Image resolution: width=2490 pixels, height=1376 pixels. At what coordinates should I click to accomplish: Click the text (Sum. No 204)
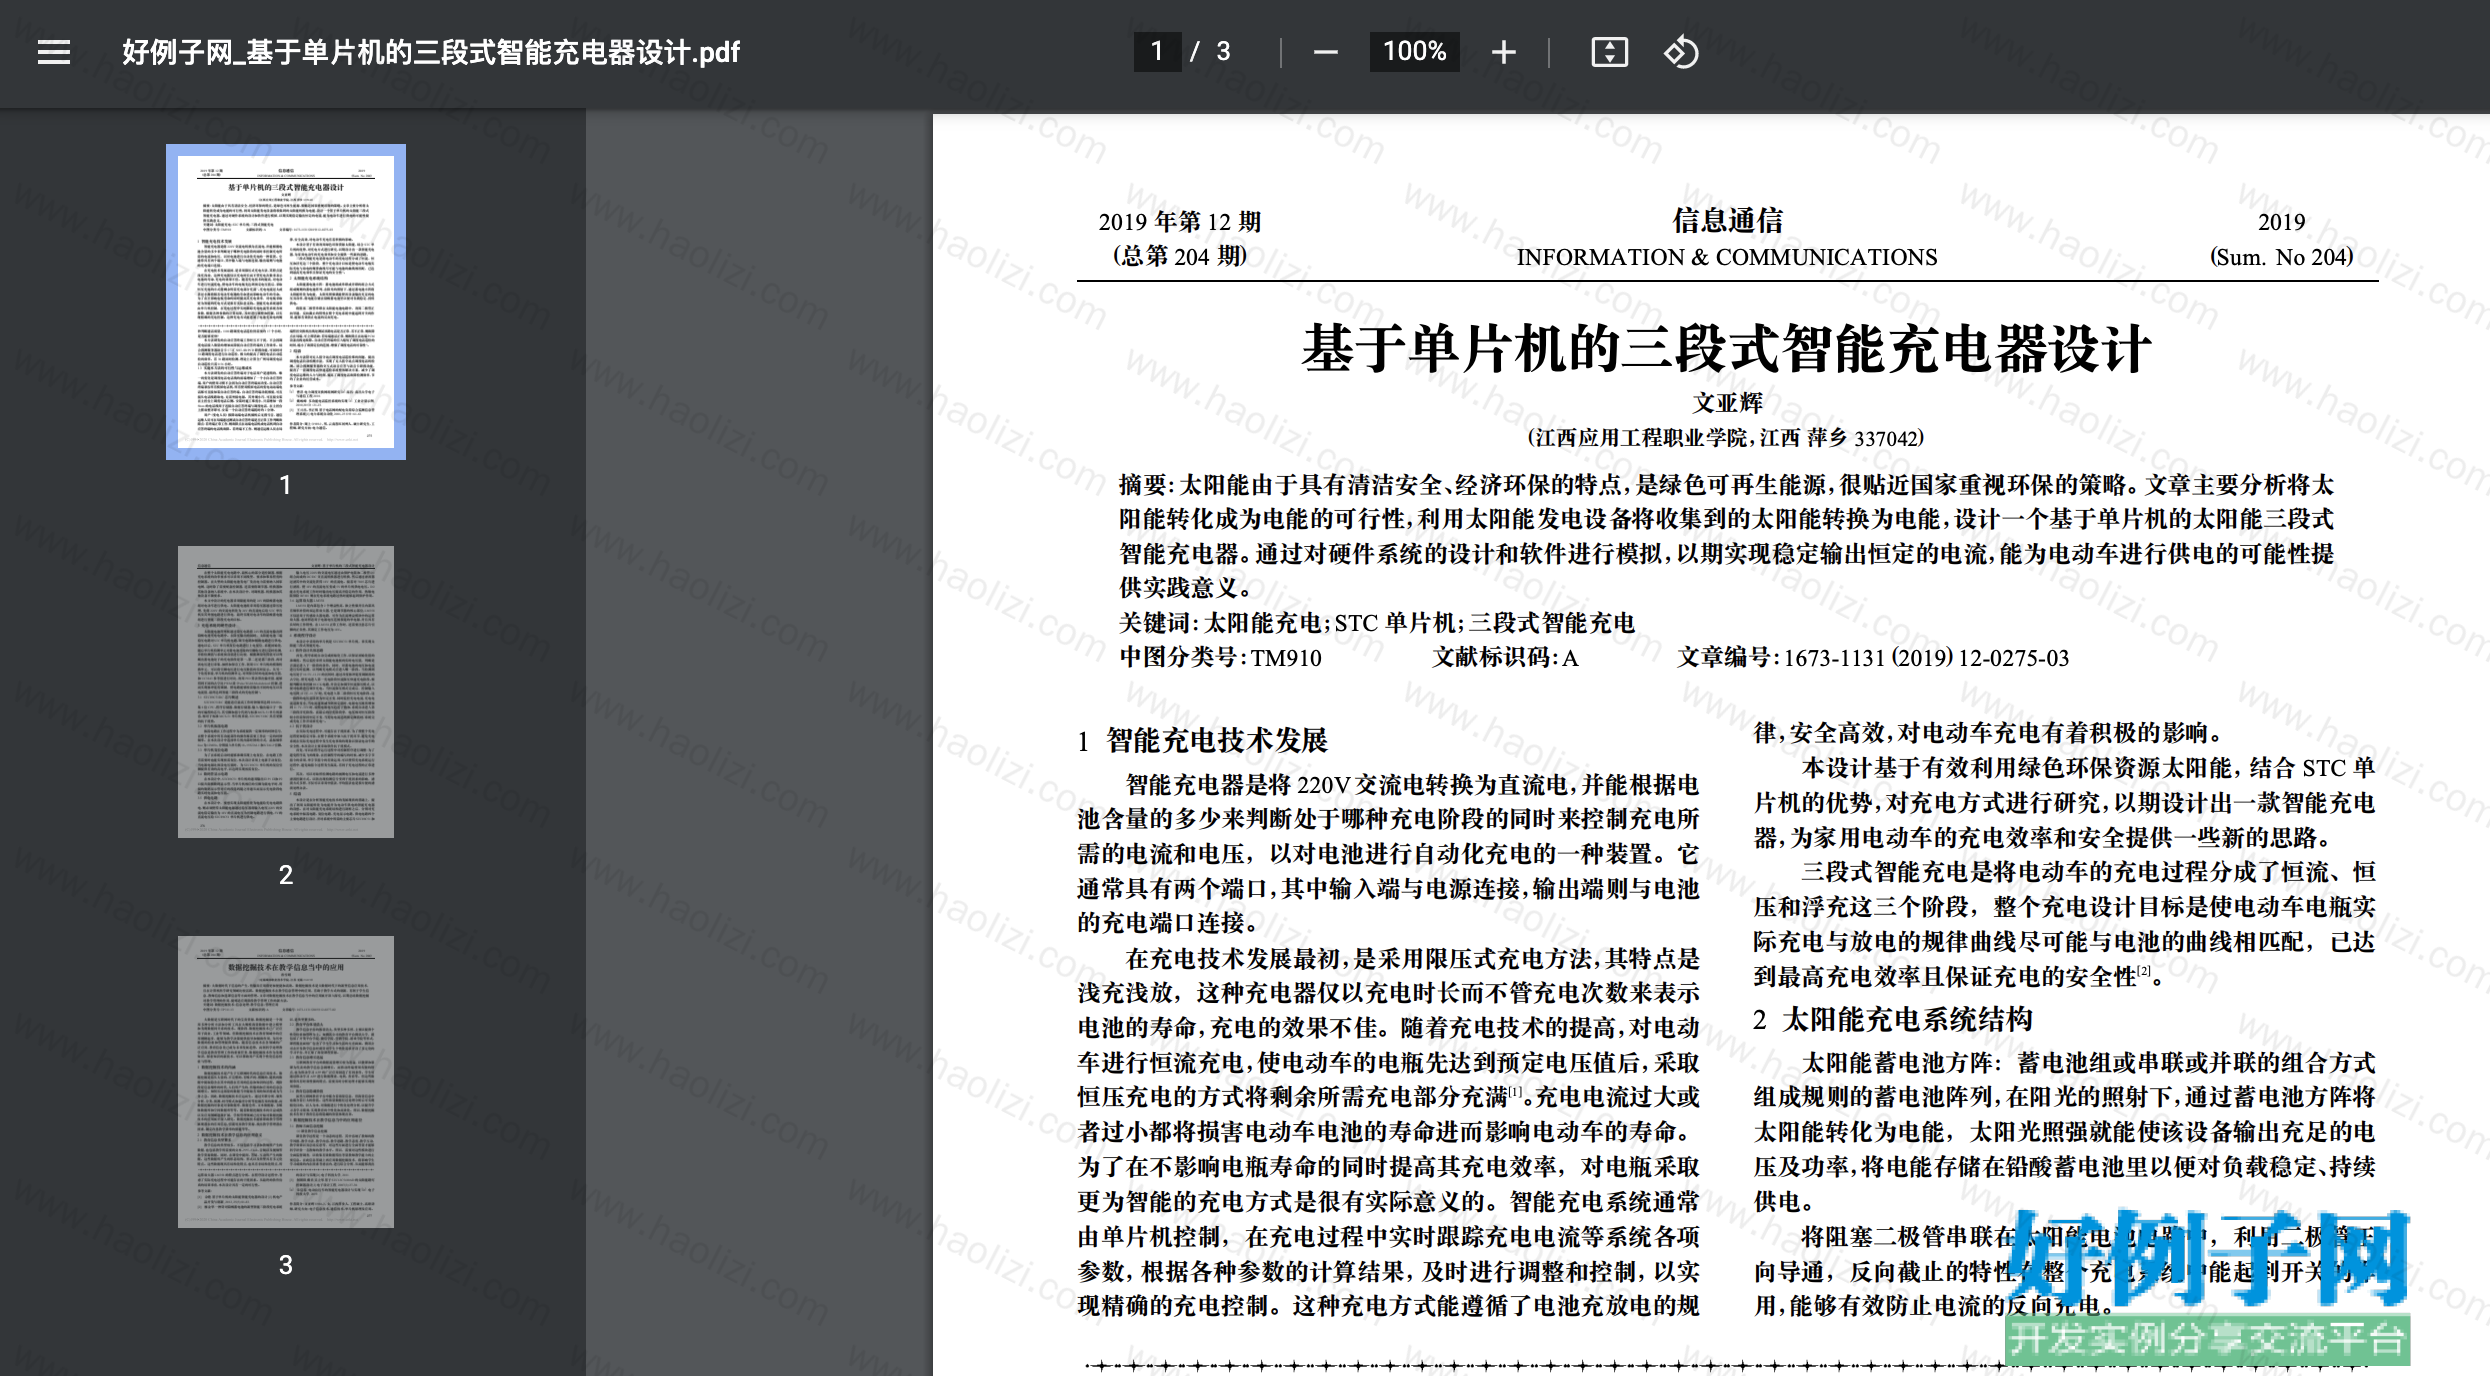[2281, 257]
